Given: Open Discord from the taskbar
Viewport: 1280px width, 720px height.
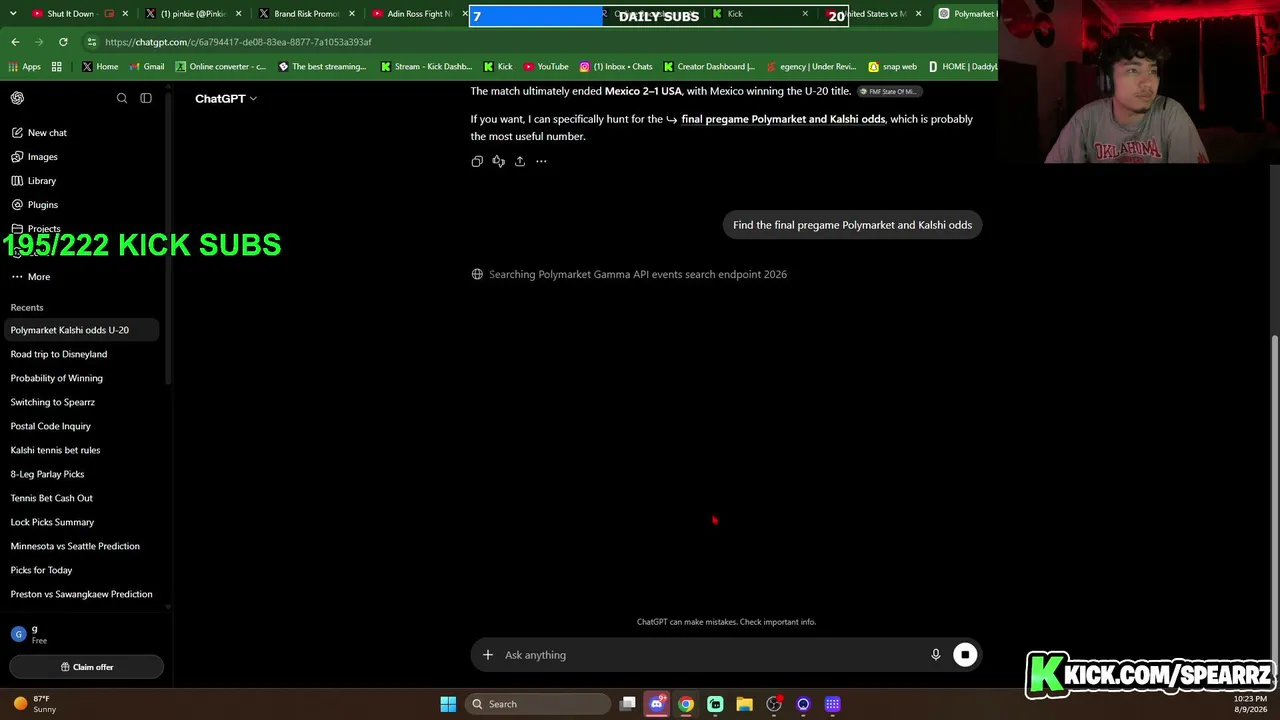Looking at the screenshot, I should point(657,704).
